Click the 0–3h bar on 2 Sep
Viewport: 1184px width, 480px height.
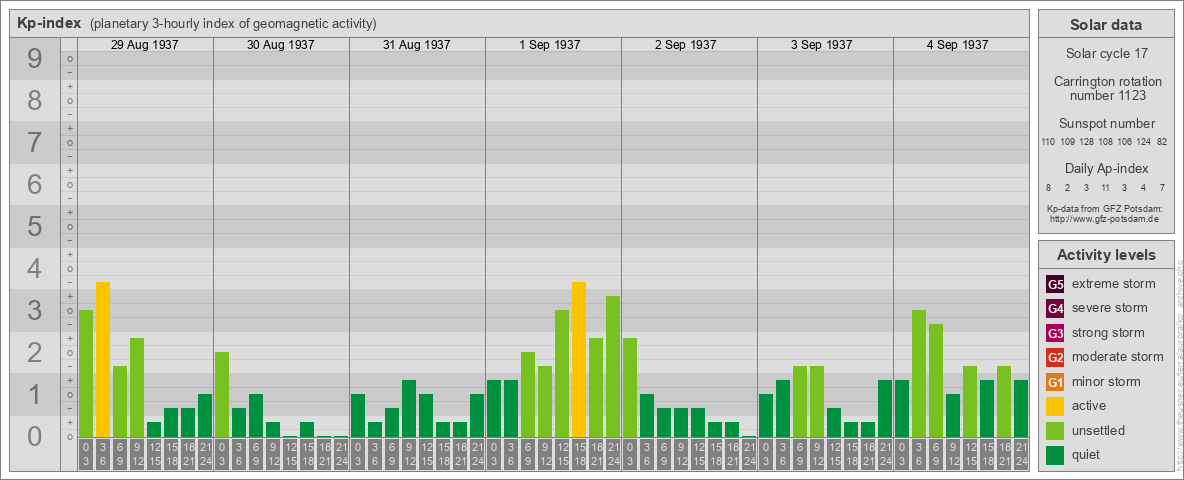click(x=630, y=387)
